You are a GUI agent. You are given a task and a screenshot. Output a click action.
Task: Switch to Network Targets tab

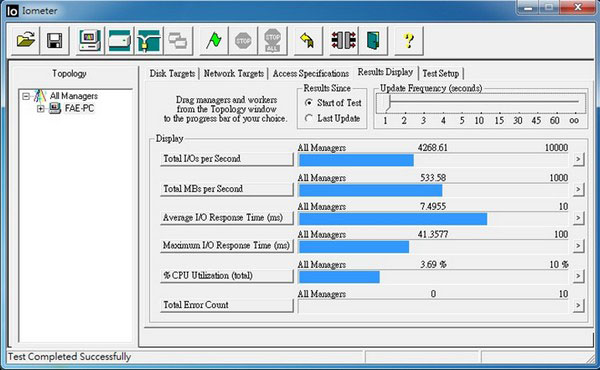[233, 73]
